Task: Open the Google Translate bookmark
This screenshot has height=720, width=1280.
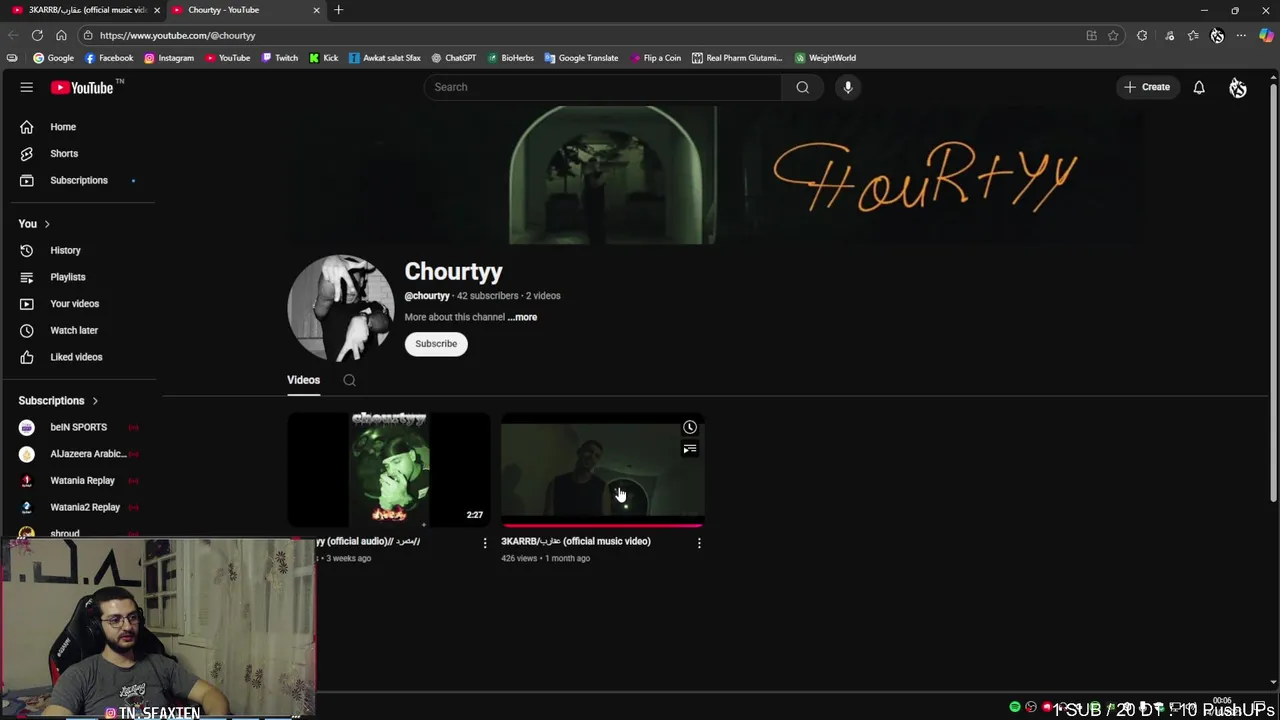Action: 582,58
